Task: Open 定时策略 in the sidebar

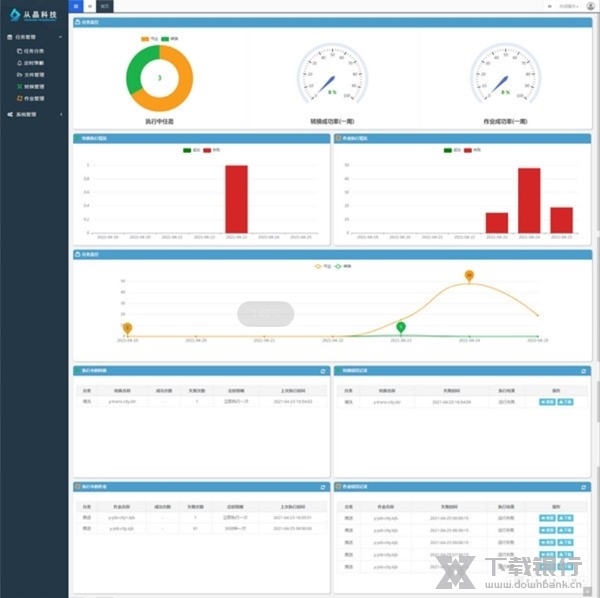Action: (x=32, y=62)
